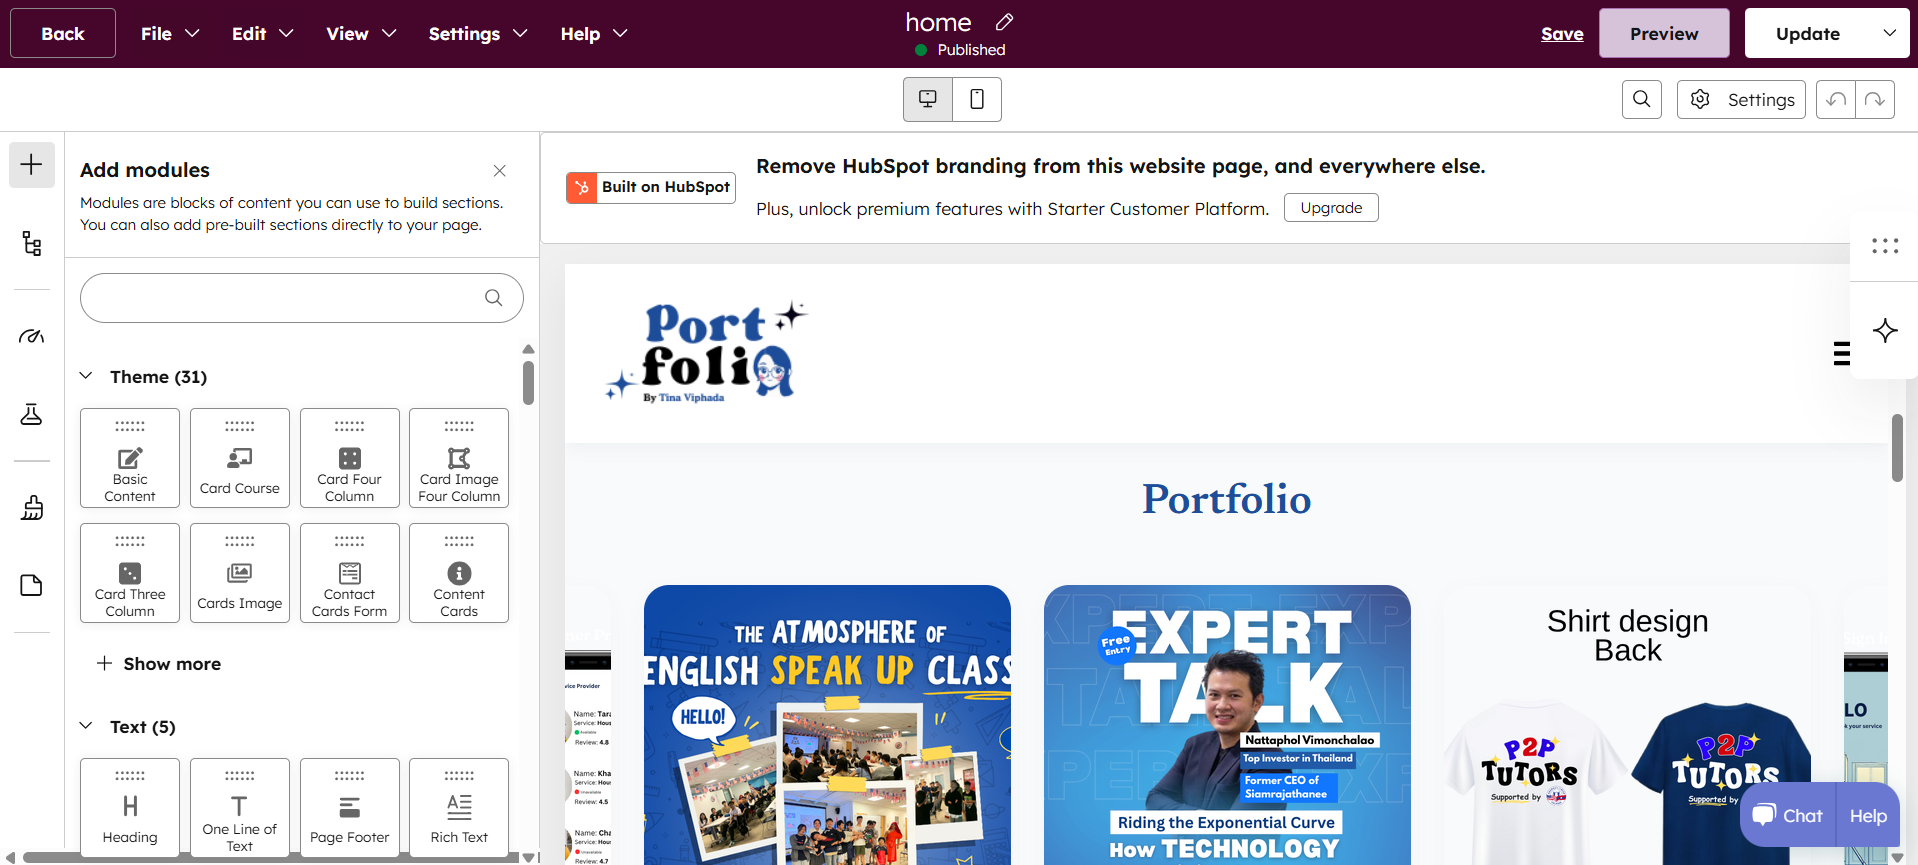1918x865 pixels.
Task: Open the Contents tree icon in sidebar
Action: pos(32,244)
